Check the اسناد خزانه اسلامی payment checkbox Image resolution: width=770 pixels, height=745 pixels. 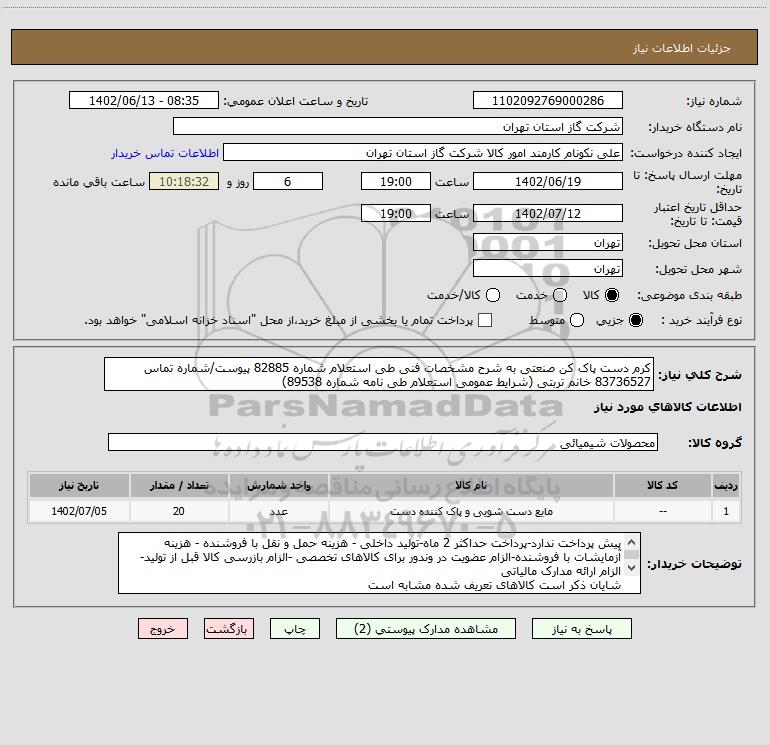[485, 320]
